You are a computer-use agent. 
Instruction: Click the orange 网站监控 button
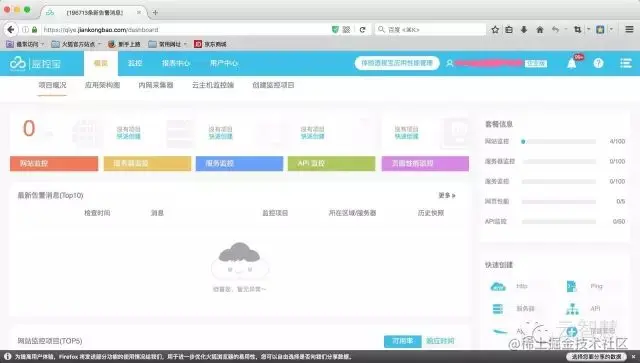(x=54, y=163)
